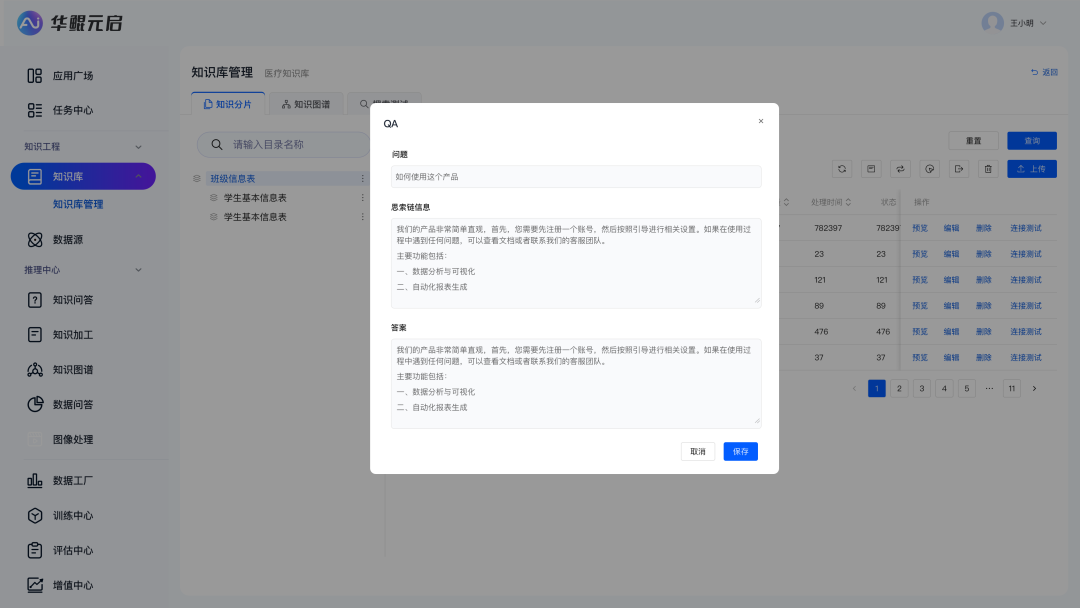Switch to the 知识图谱 tab
This screenshot has width=1080, height=608.
(x=305, y=102)
